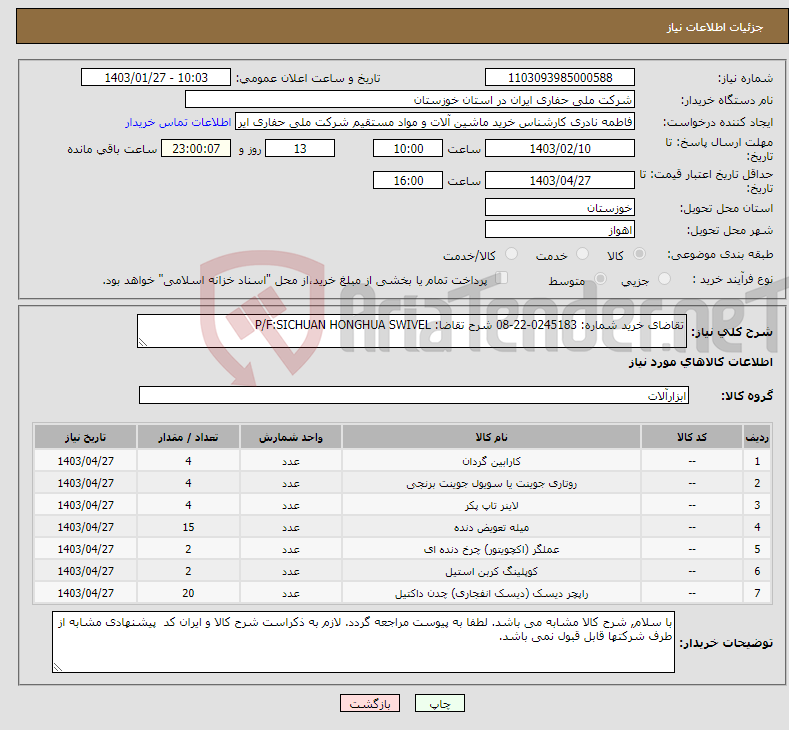This screenshot has height=730, width=789.
Task: Click the request creator name field
Action: 435,122
